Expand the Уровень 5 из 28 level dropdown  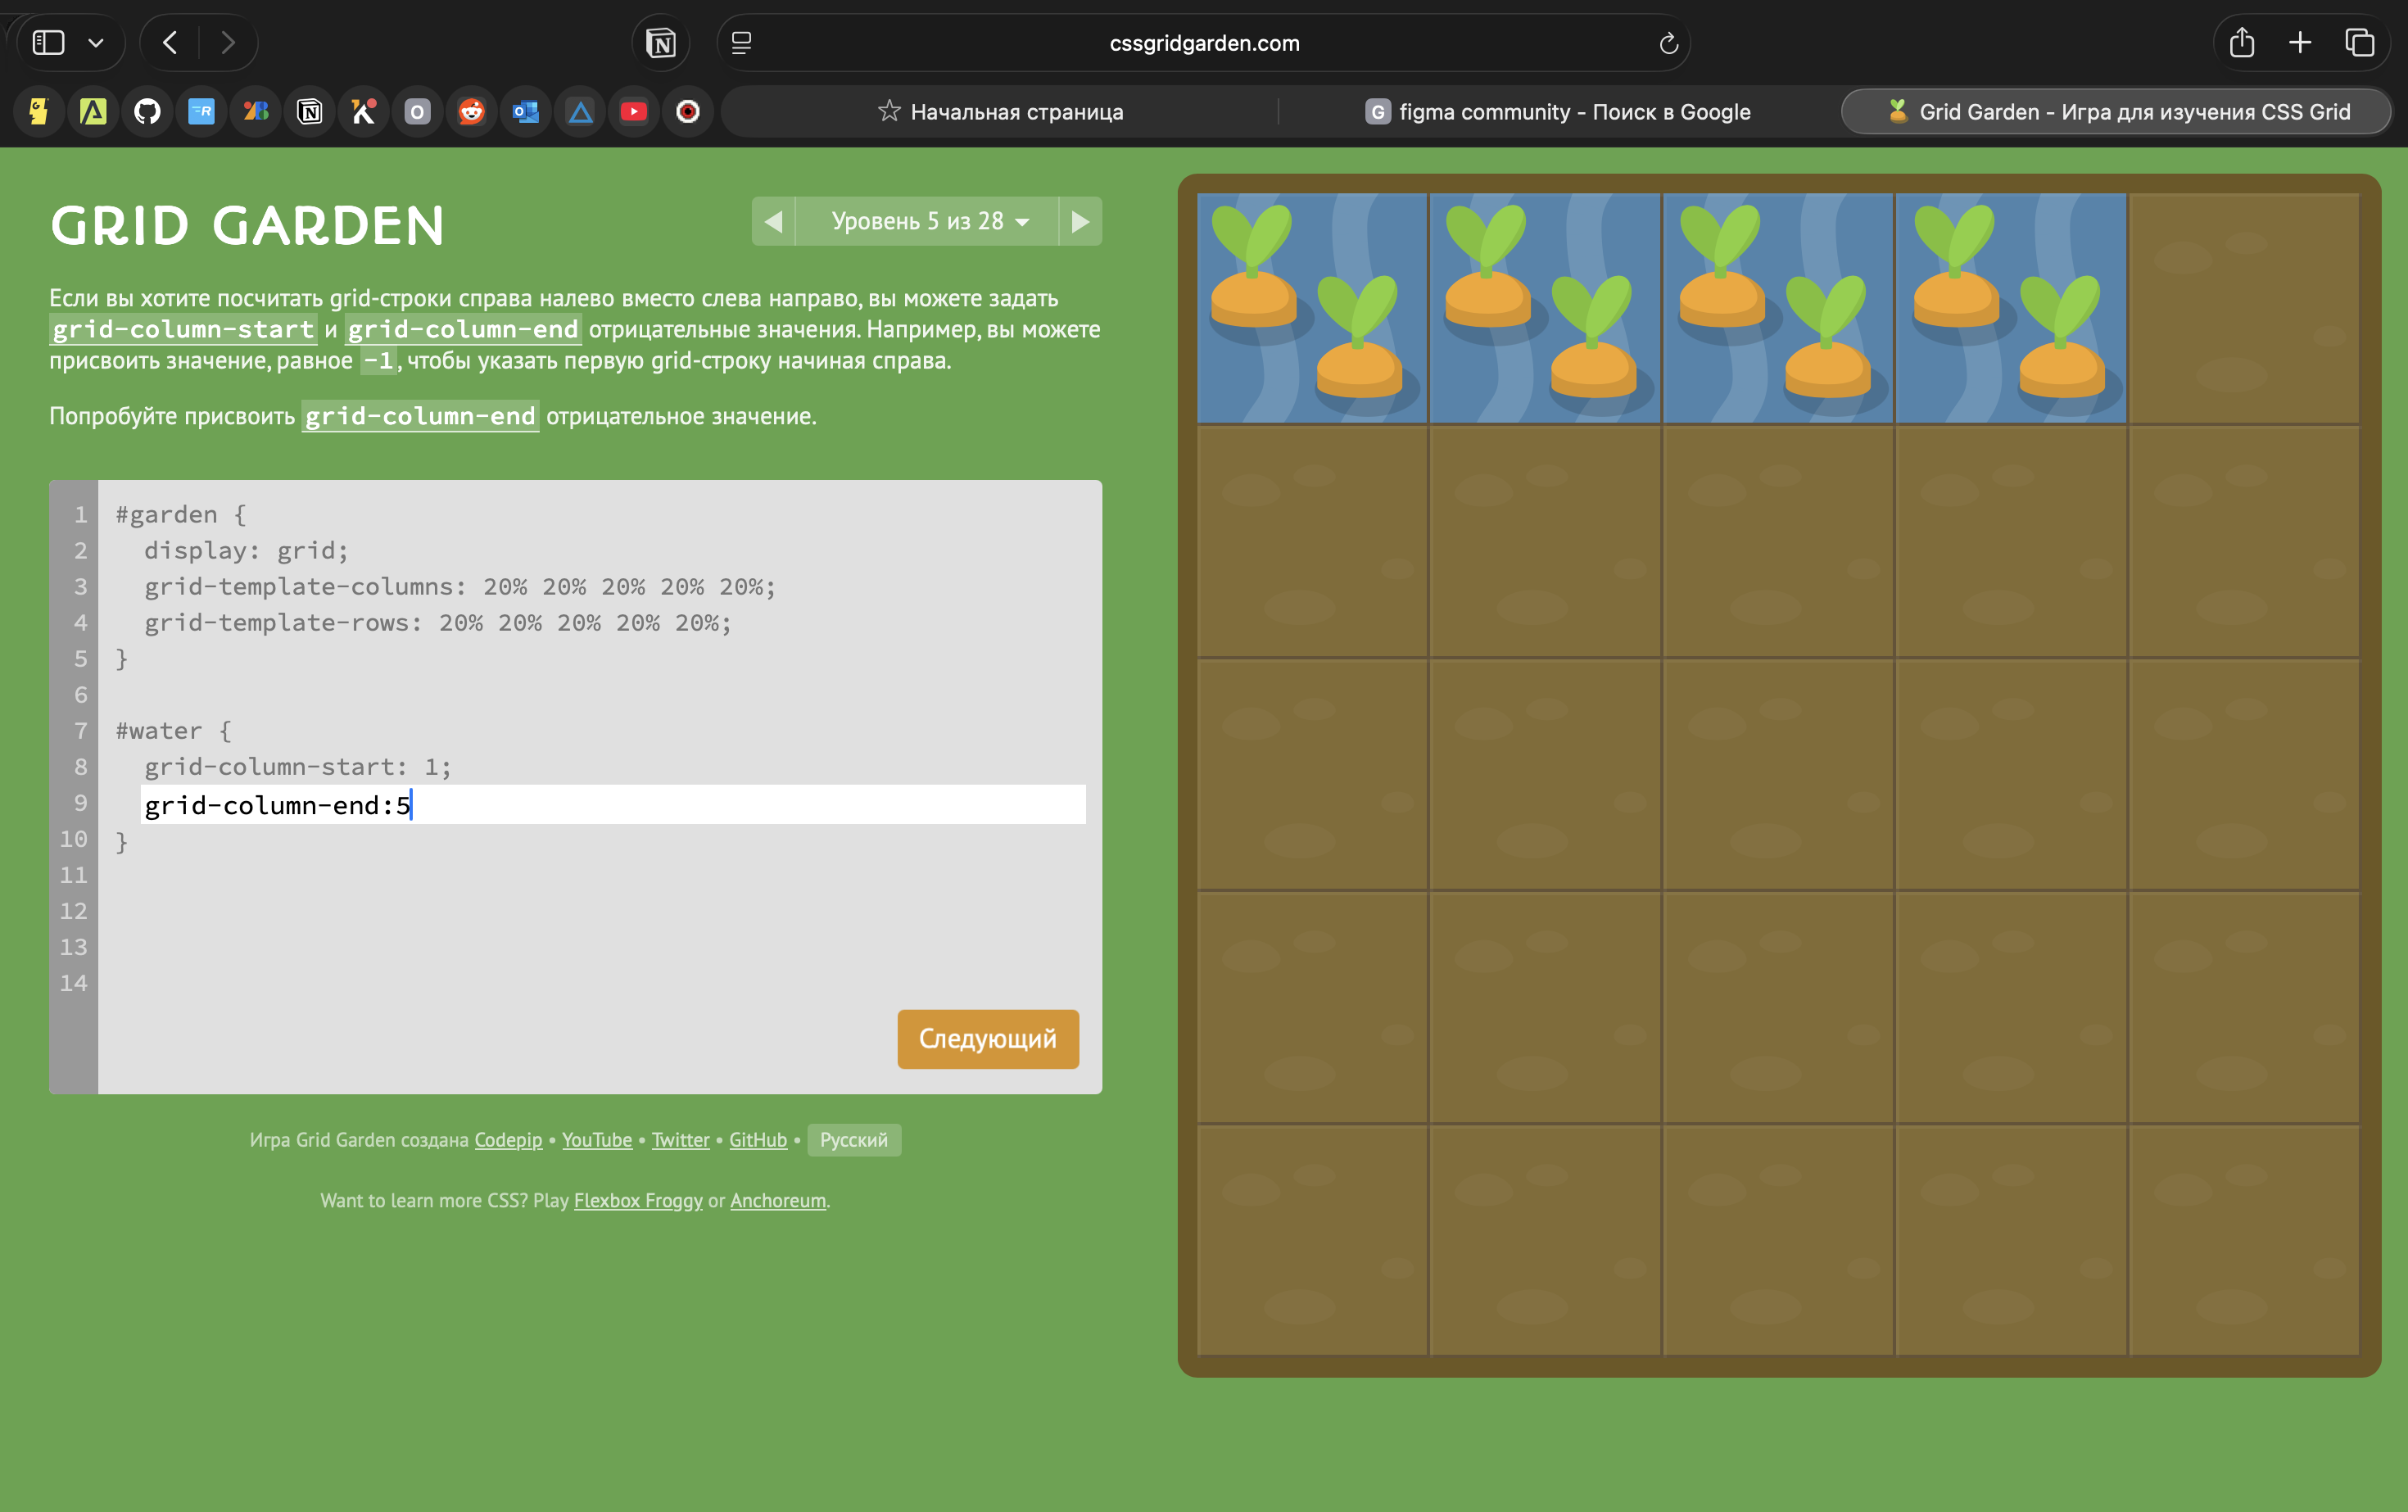click(928, 221)
